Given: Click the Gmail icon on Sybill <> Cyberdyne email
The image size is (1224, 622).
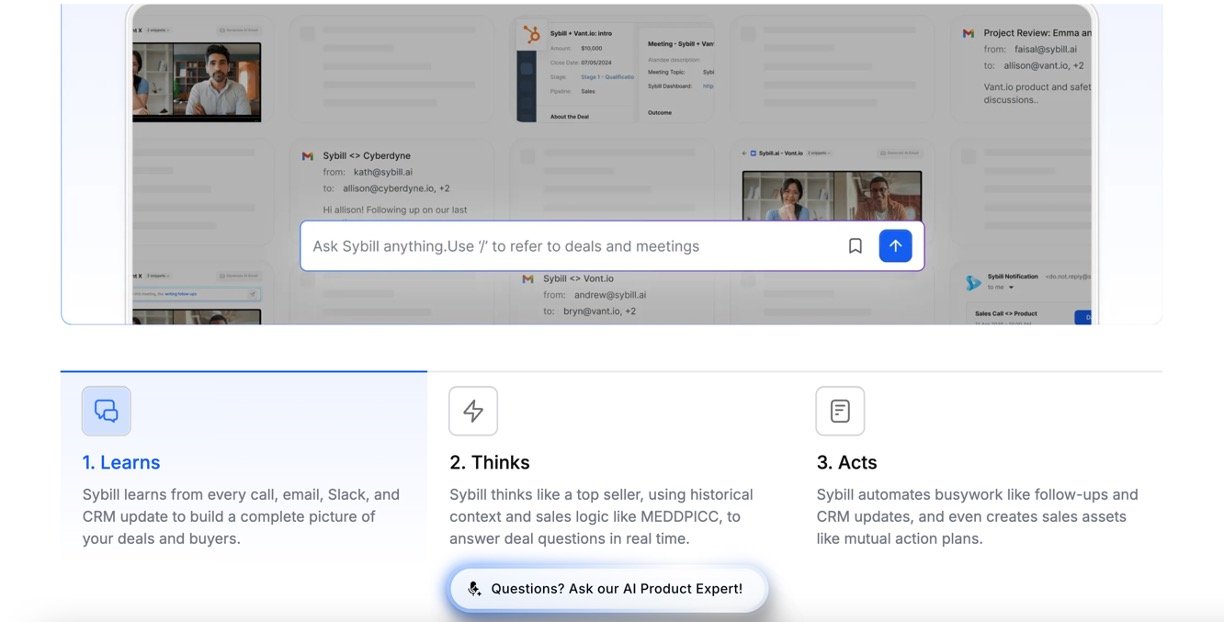Looking at the screenshot, I should tap(308, 156).
